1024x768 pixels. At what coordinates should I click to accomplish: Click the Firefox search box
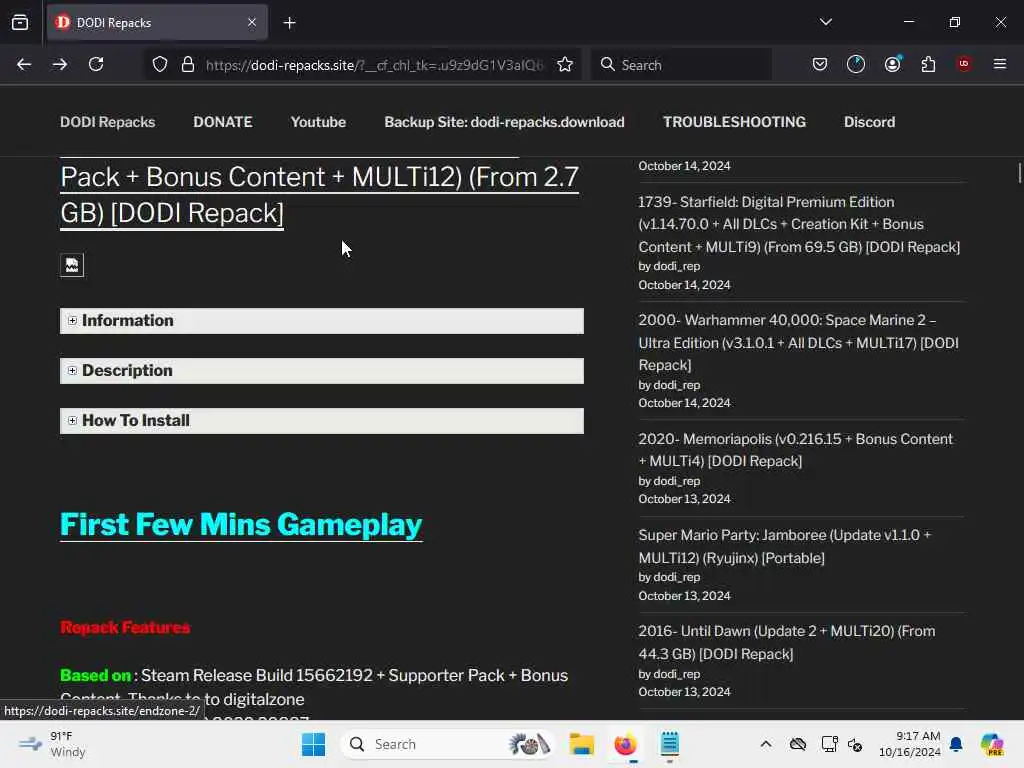681,65
